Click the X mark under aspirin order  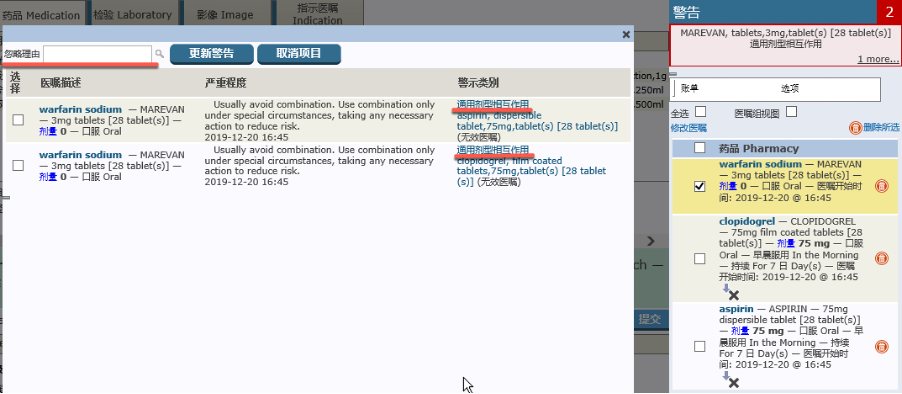coord(733,382)
